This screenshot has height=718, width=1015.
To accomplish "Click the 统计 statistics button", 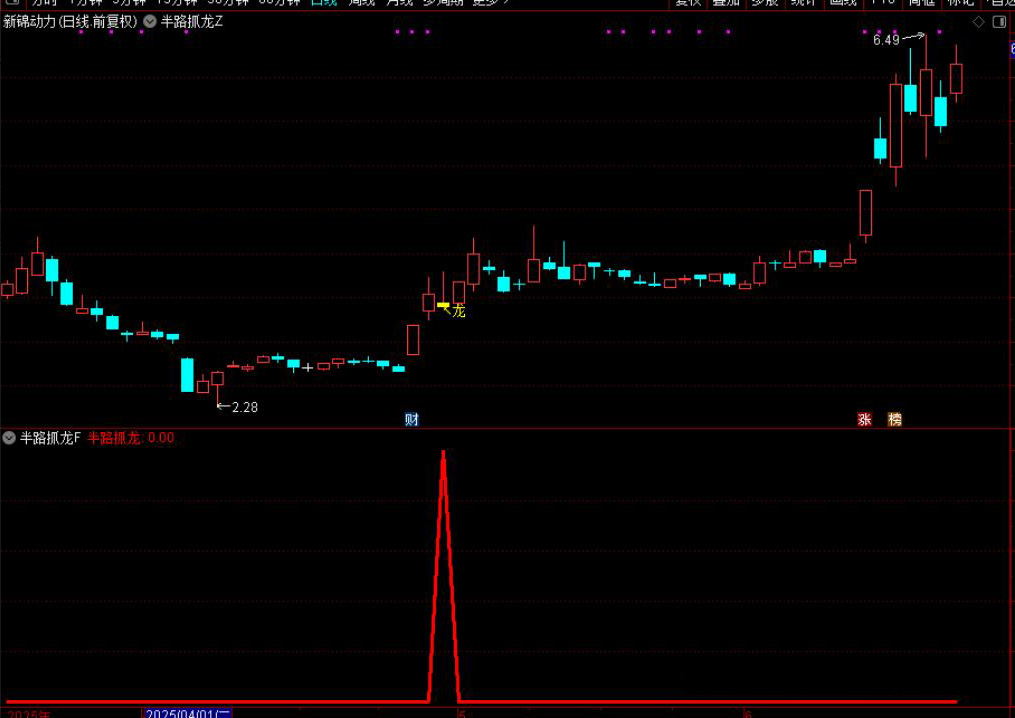I will coord(803,3).
